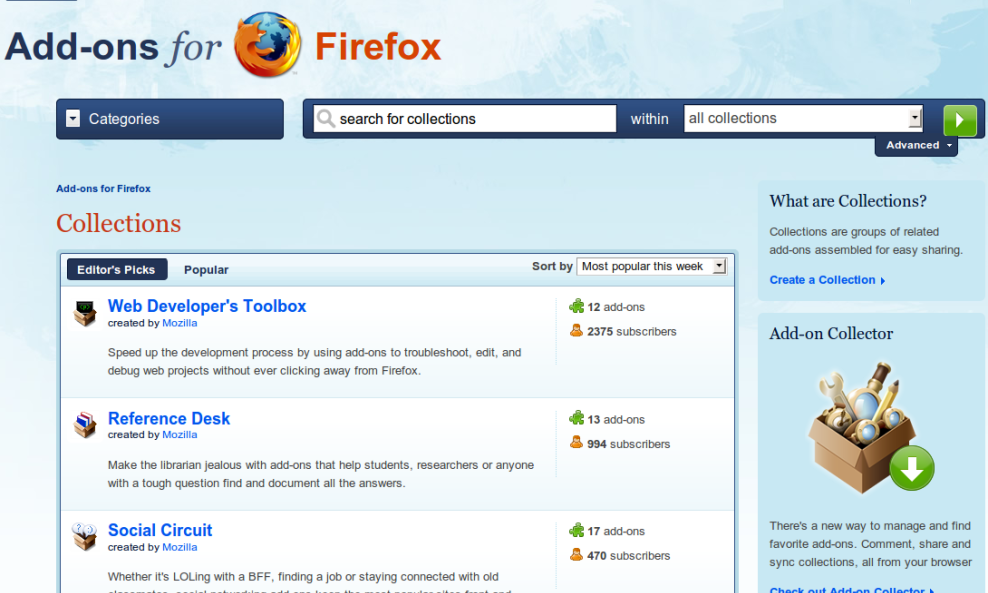Click the '13 add-ons' text
The image size is (988, 593).
pyautogui.click(x=616, y=419)
